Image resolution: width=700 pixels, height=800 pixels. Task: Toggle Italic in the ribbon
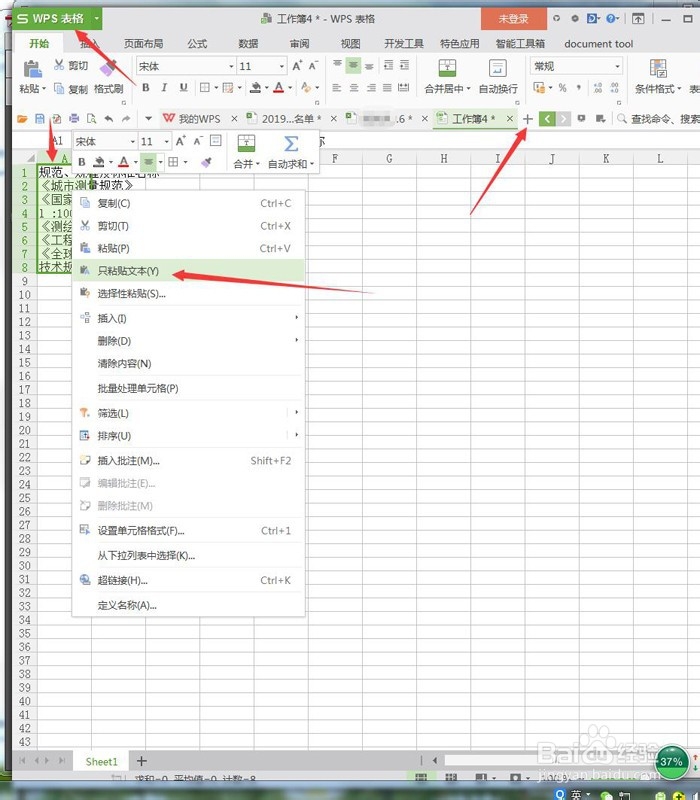pos(164,88)
